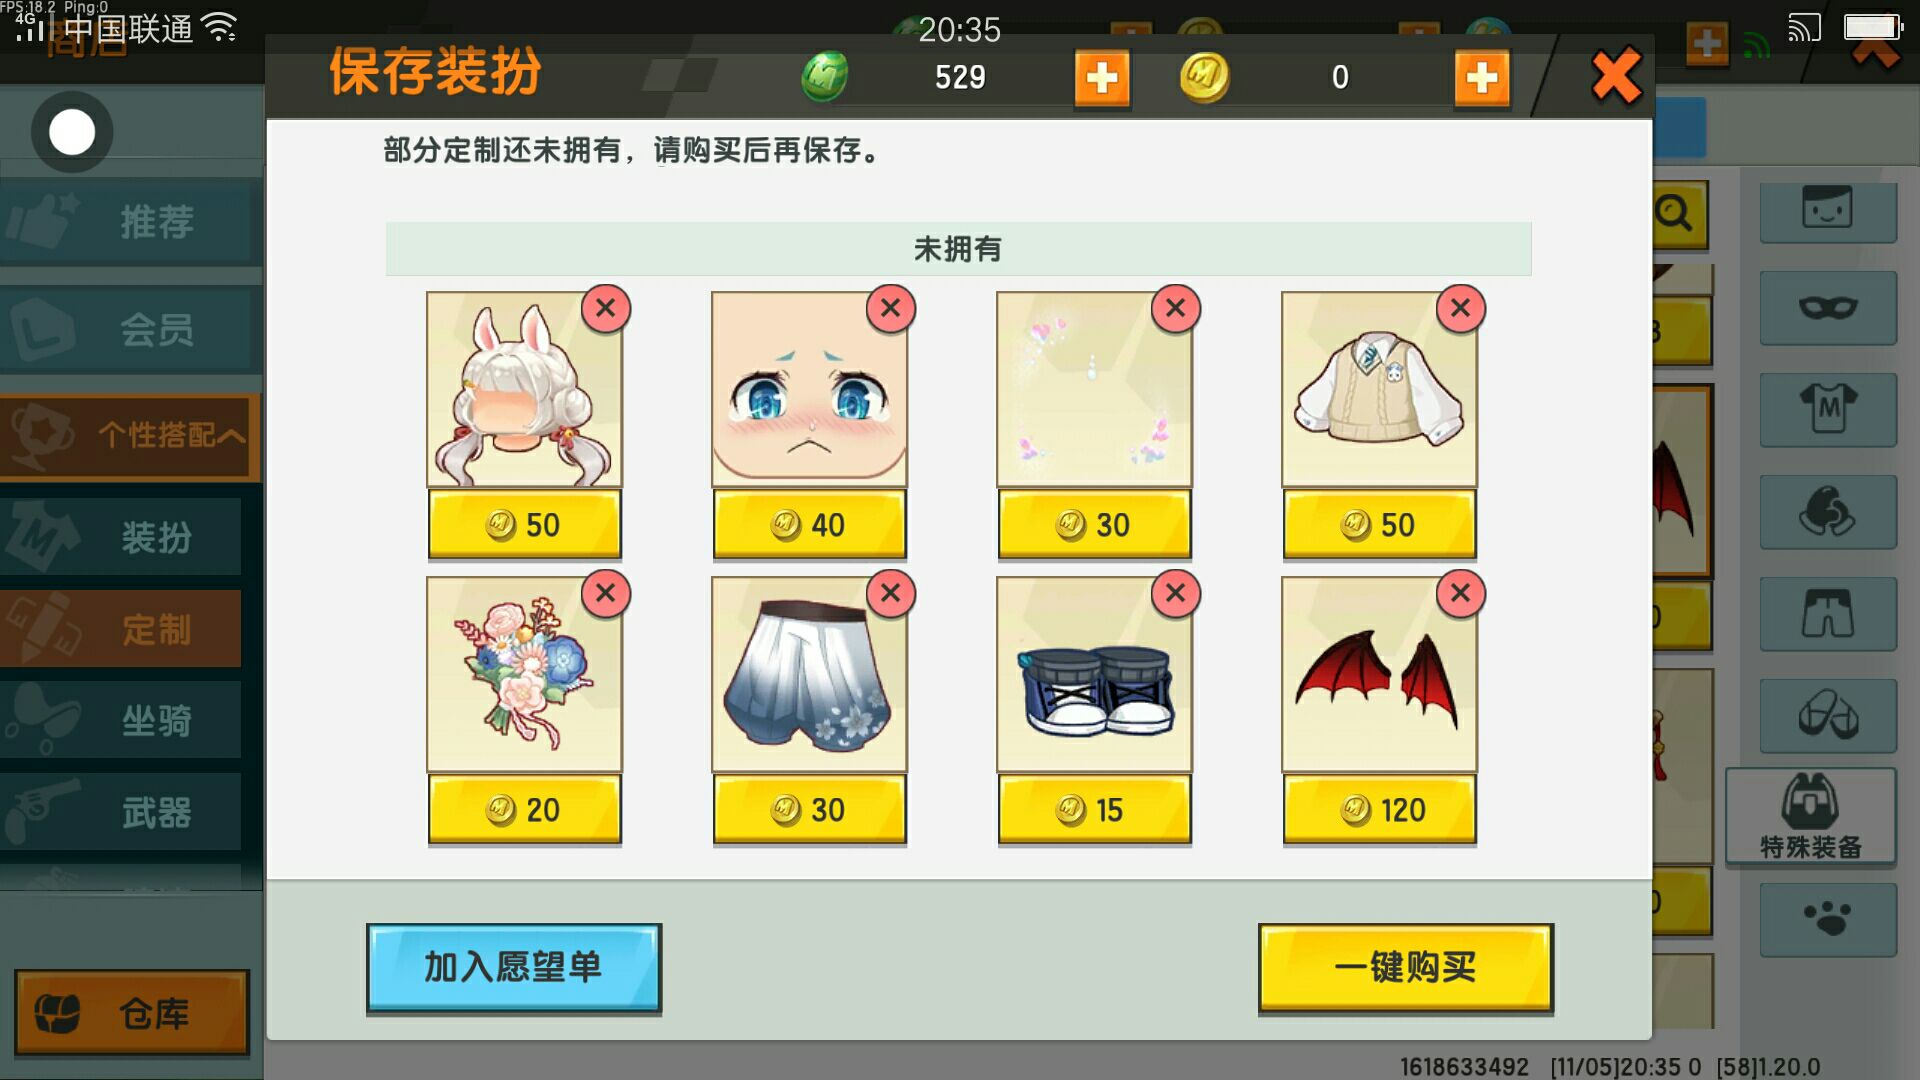Add more green gems with plus
The width and height of the screenshot is (1920, 1080).
1102,77
